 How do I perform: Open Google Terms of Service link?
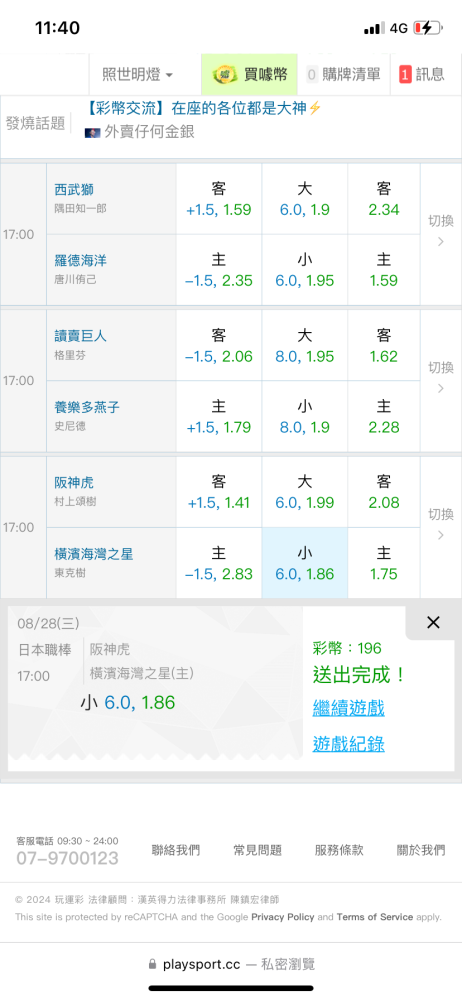(x=375, y=916)
